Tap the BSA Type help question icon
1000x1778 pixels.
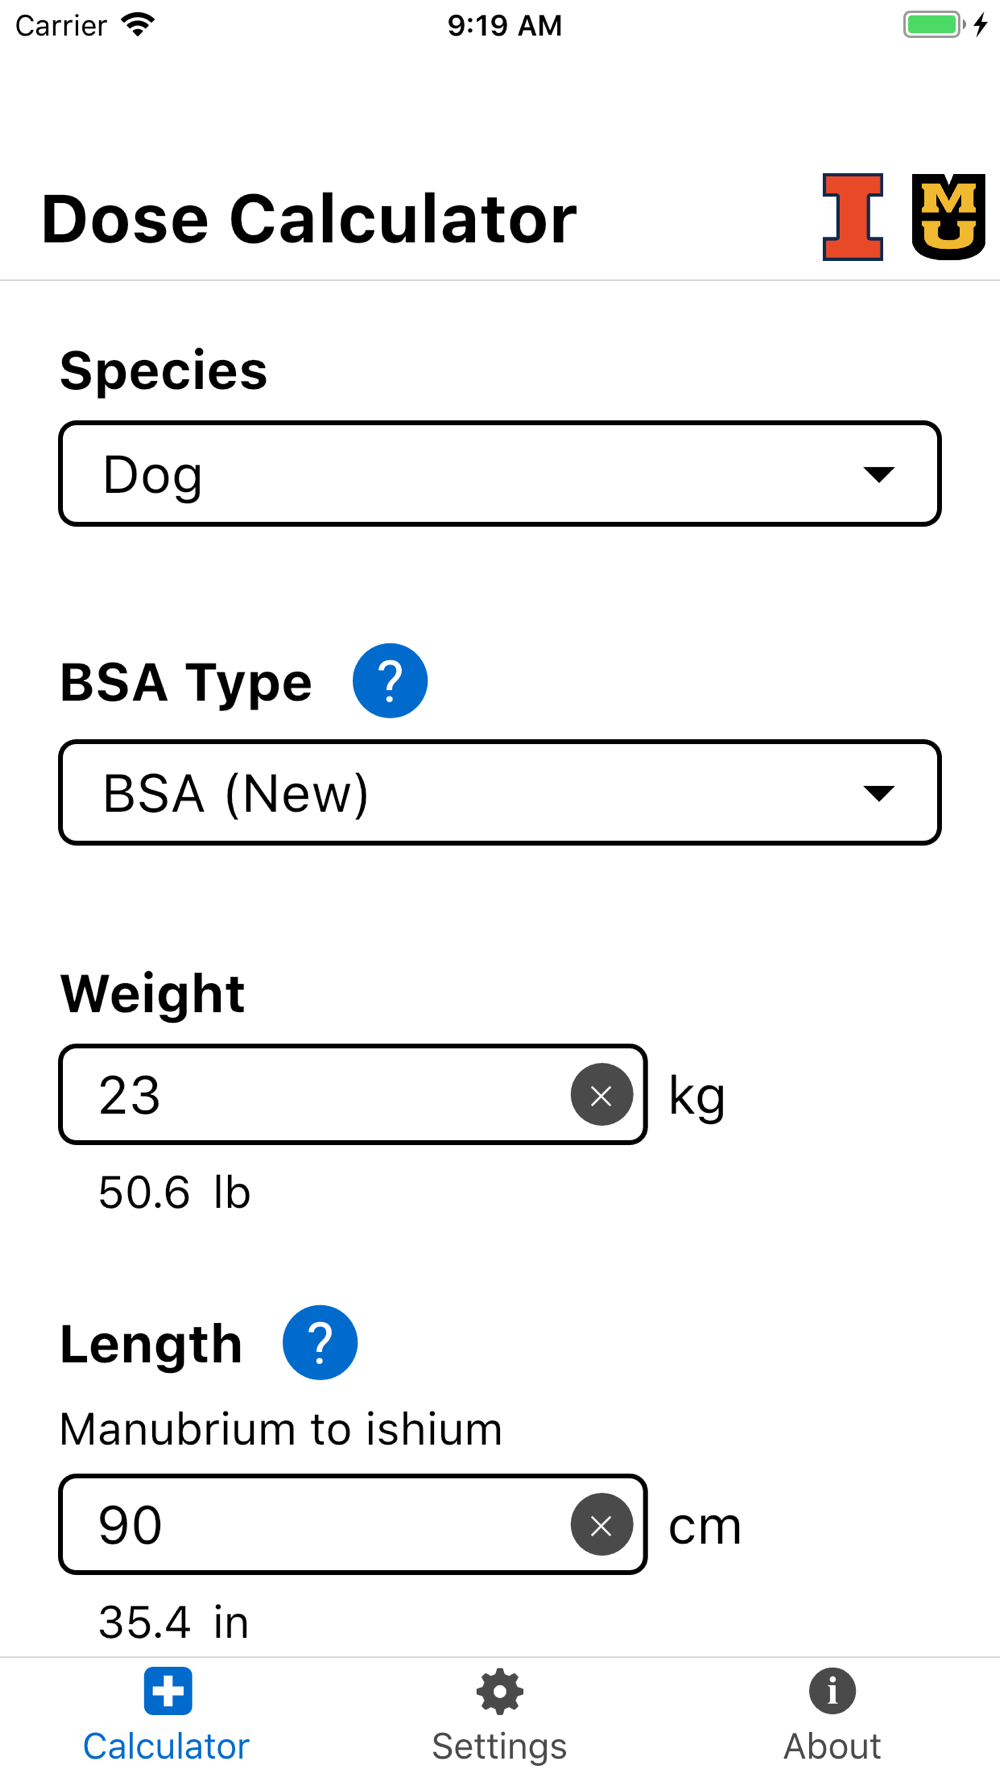[390, 681]
